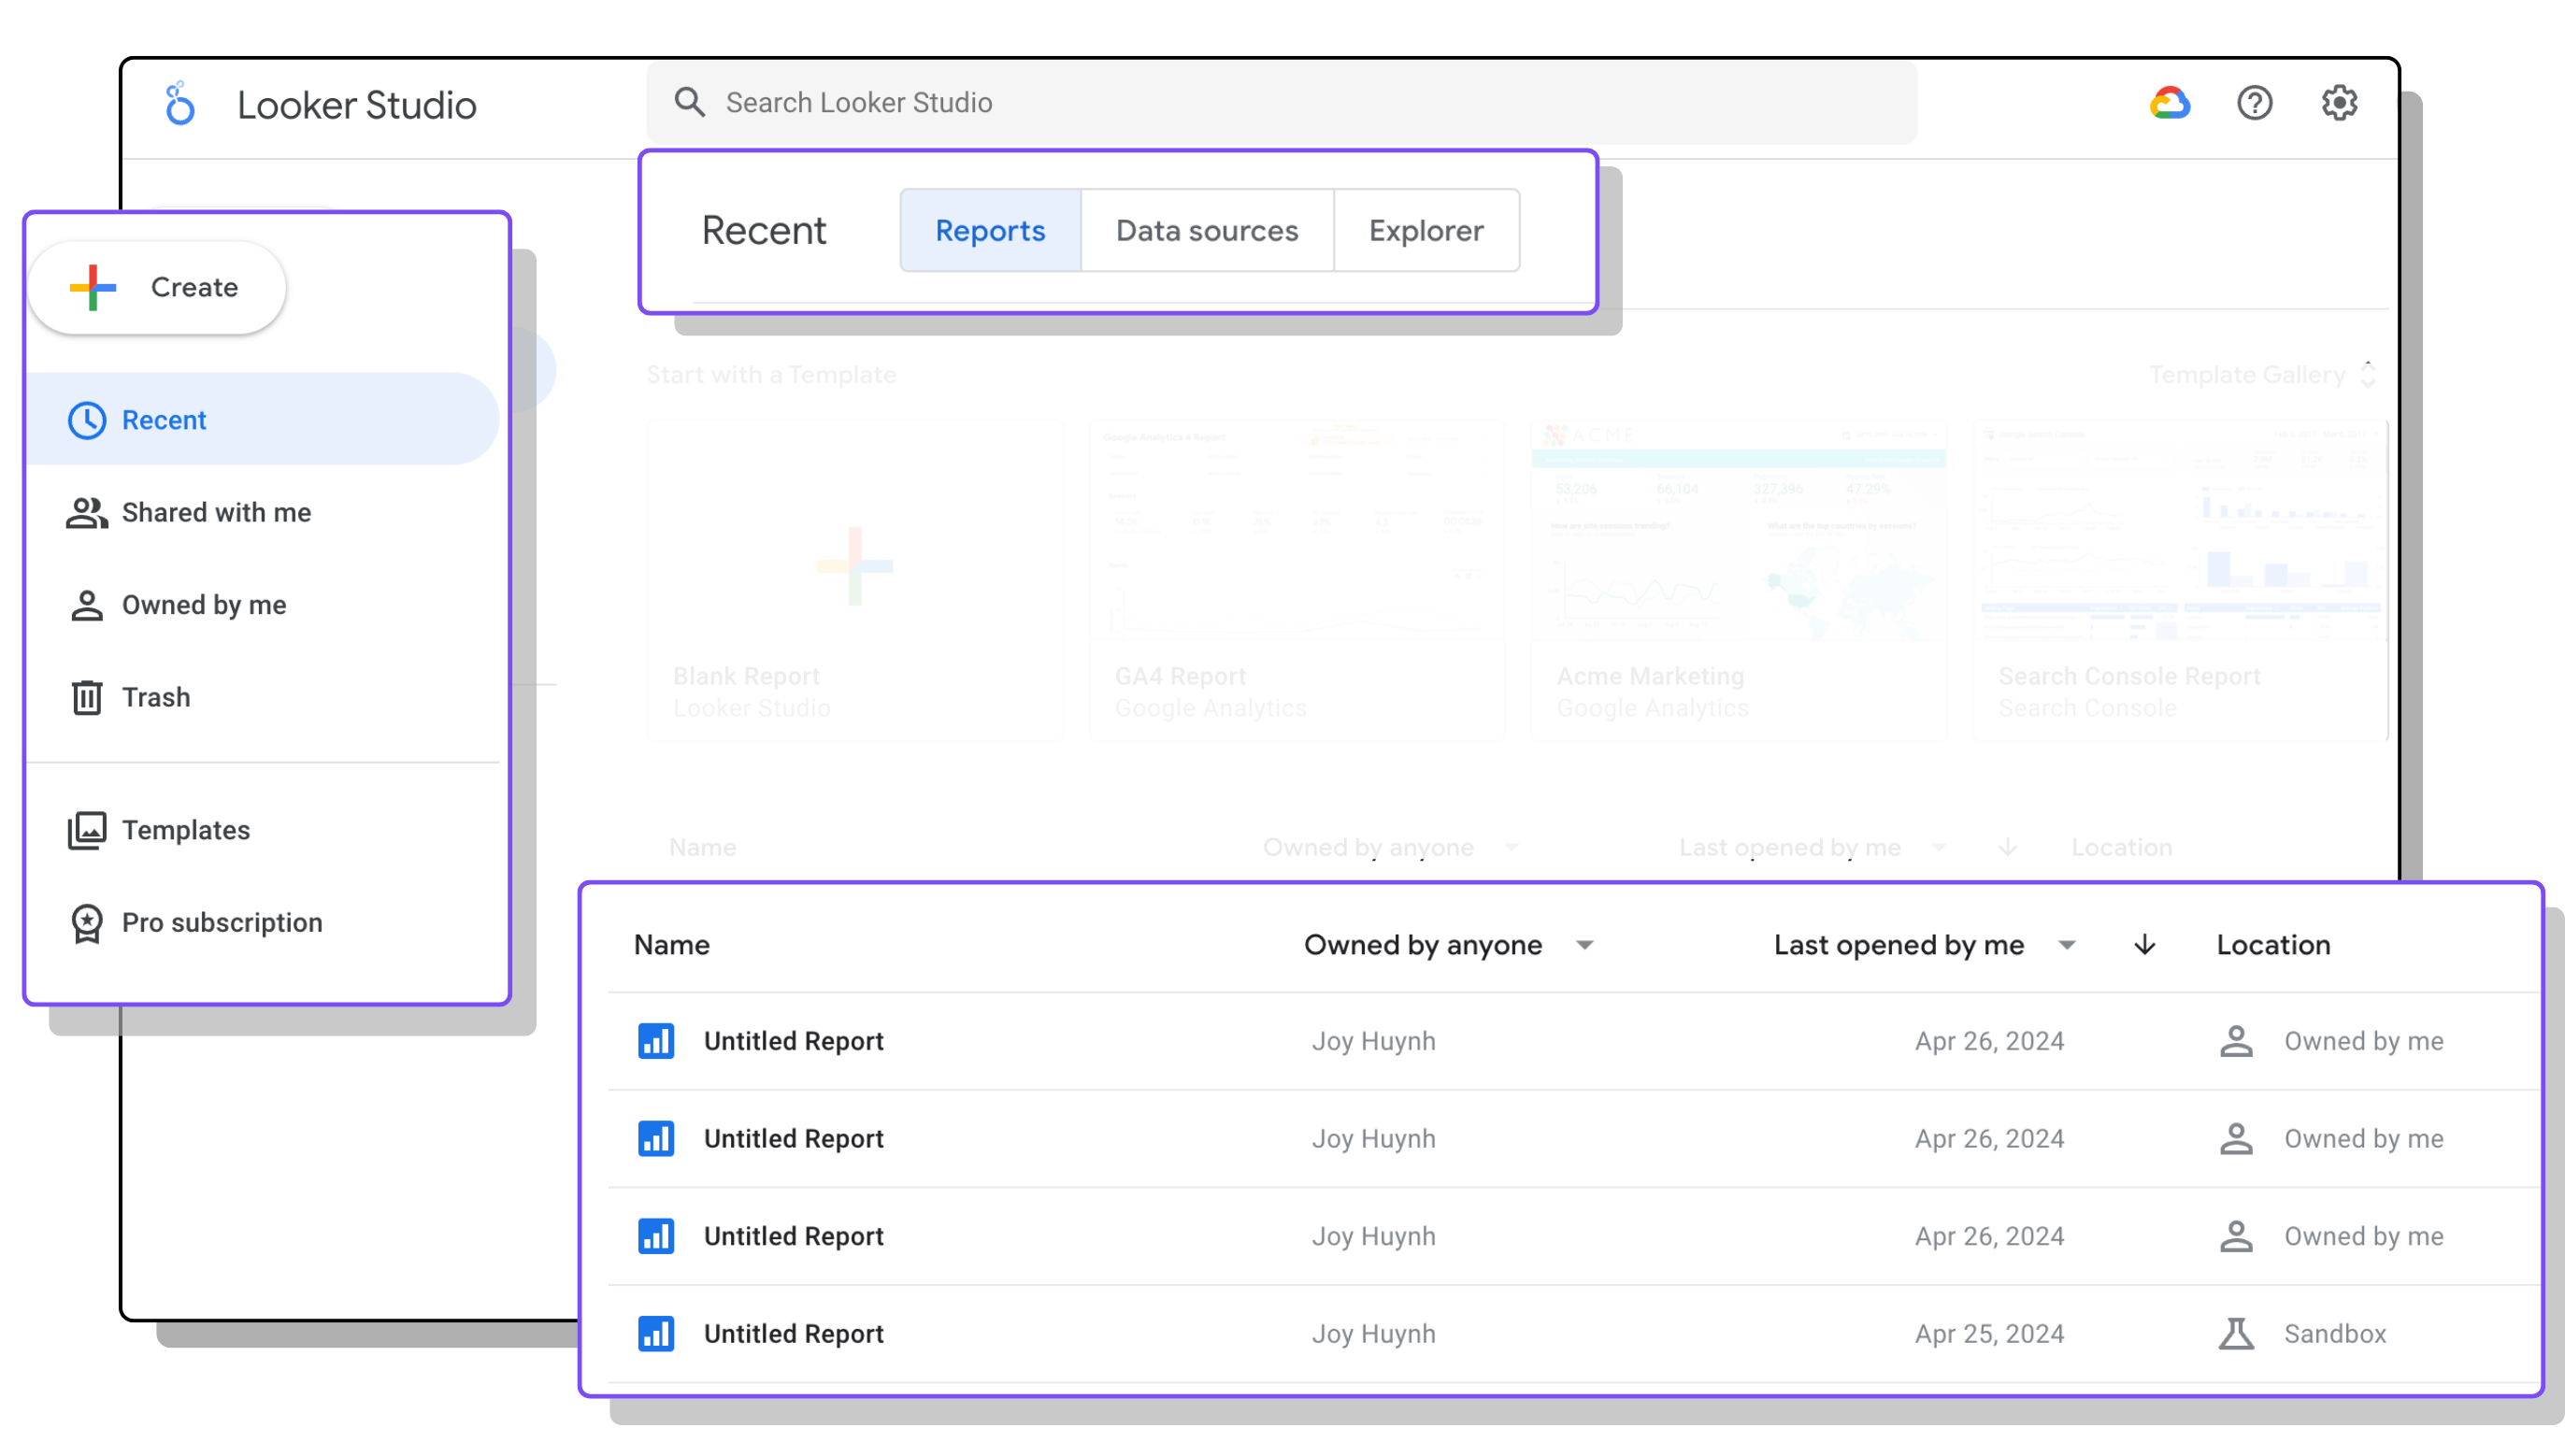
Task: Click Pro subscription badge icon
Action: (x=87, y=923)
